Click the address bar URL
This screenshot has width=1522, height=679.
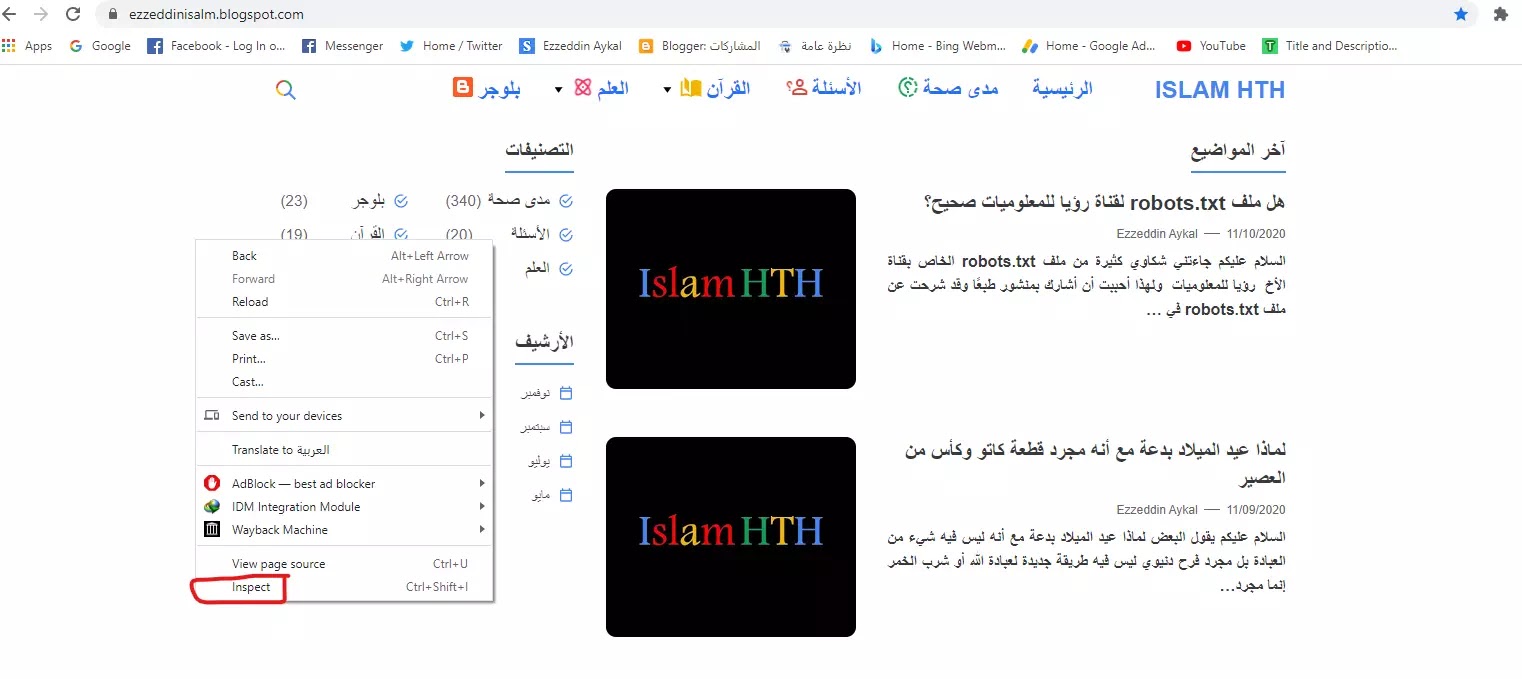[216, 14]
